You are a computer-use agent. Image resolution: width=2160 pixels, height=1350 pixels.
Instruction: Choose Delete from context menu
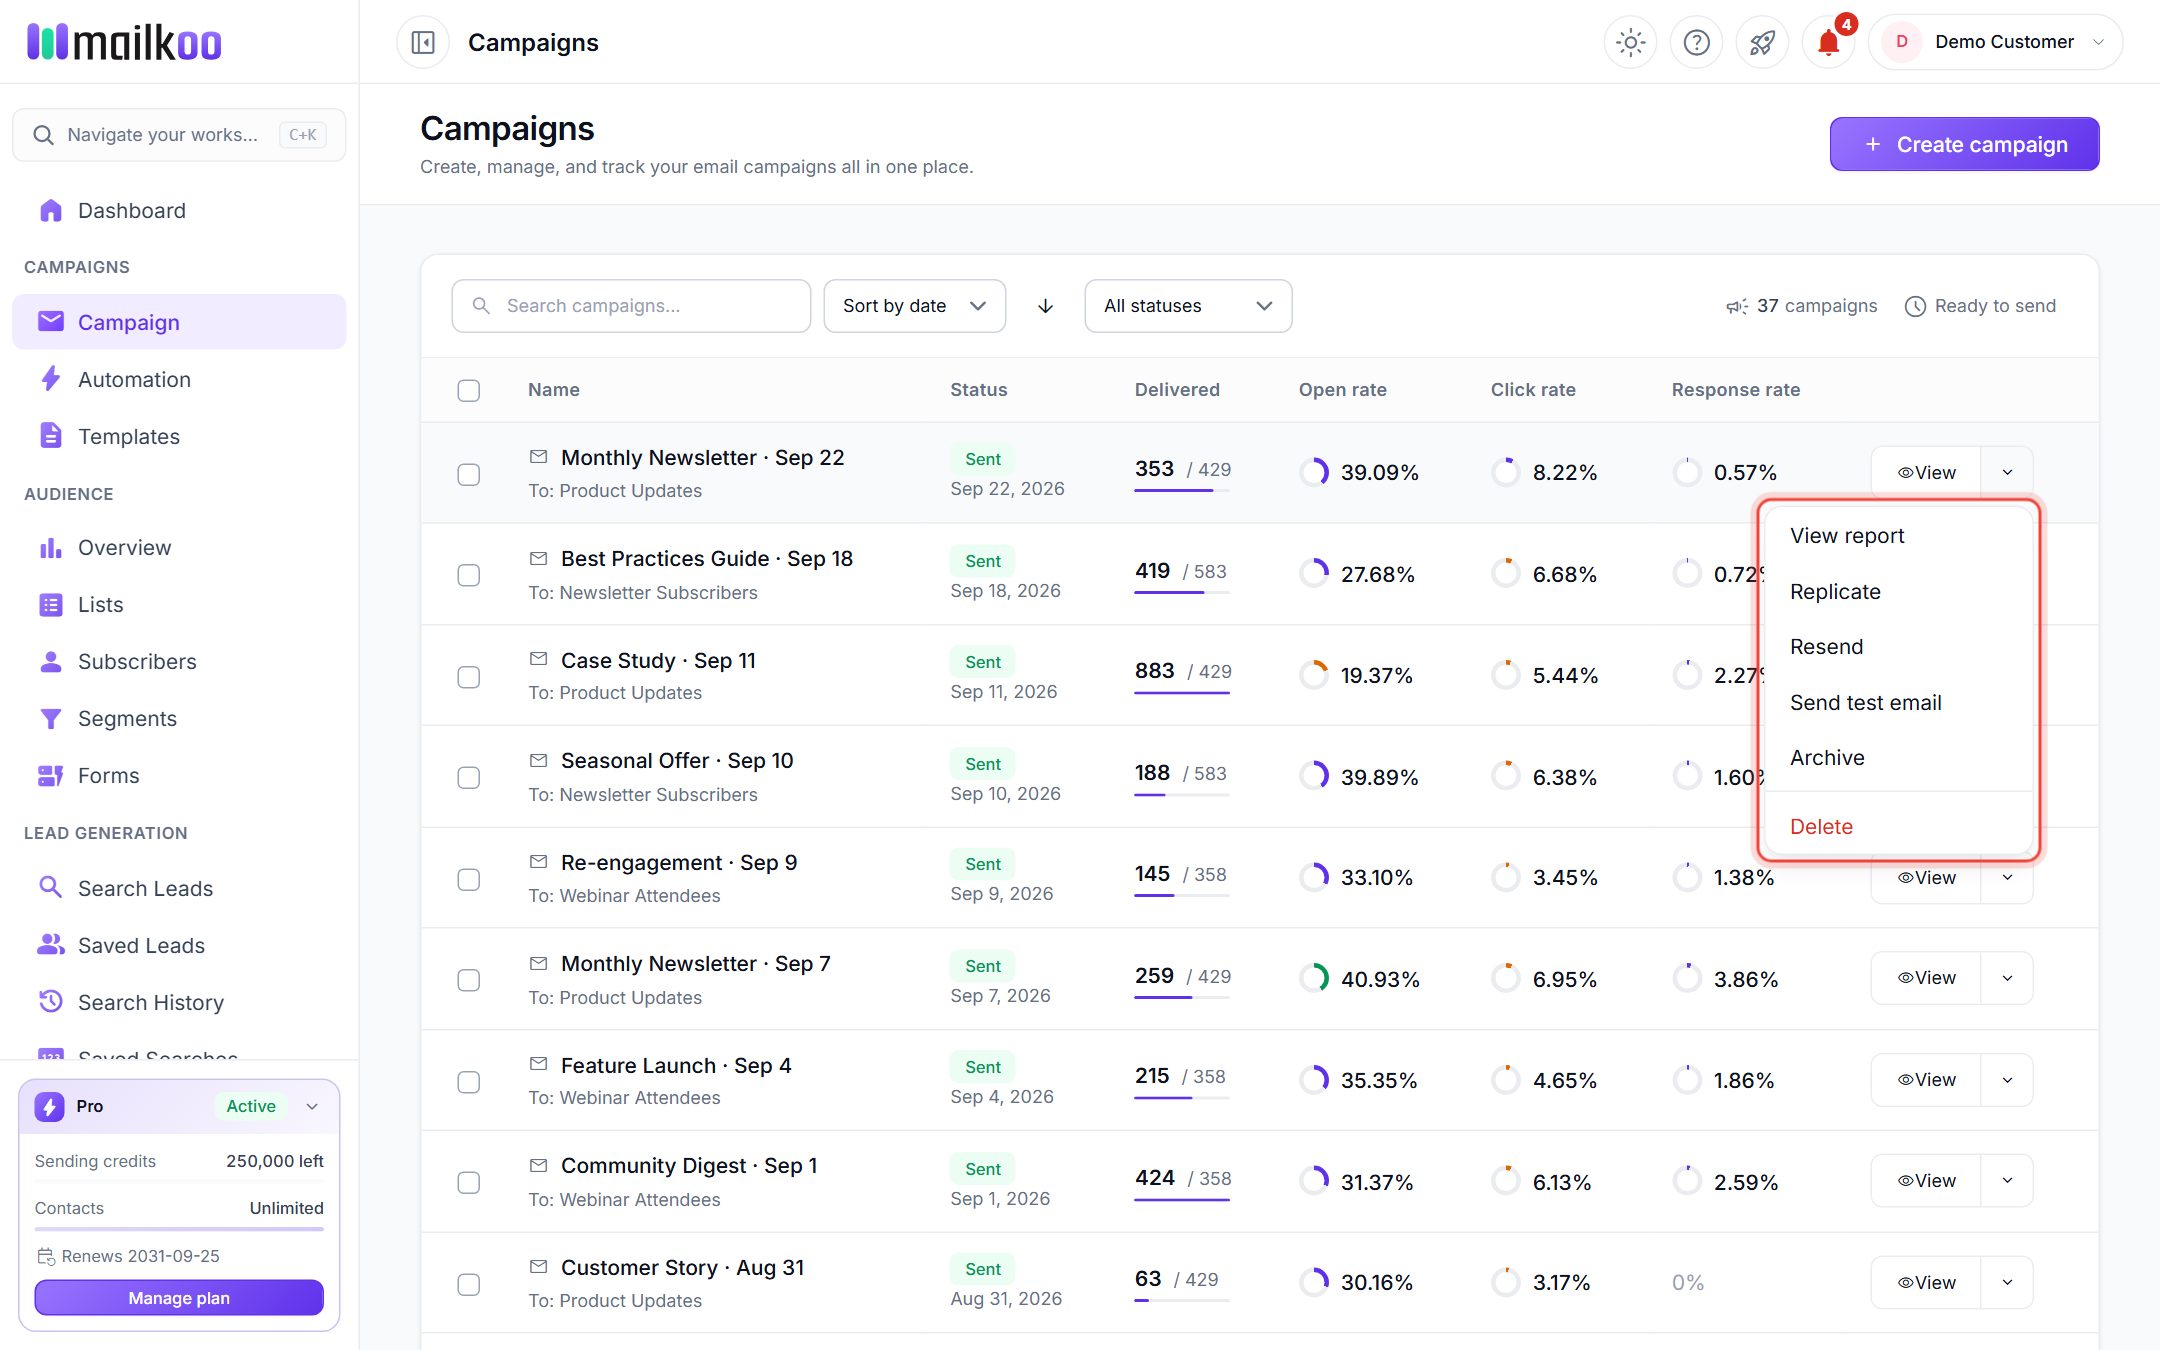click(1899, 827)
